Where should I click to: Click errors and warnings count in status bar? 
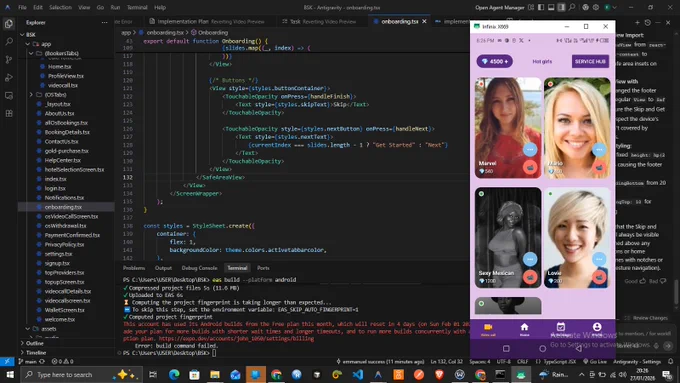point(62,361)
